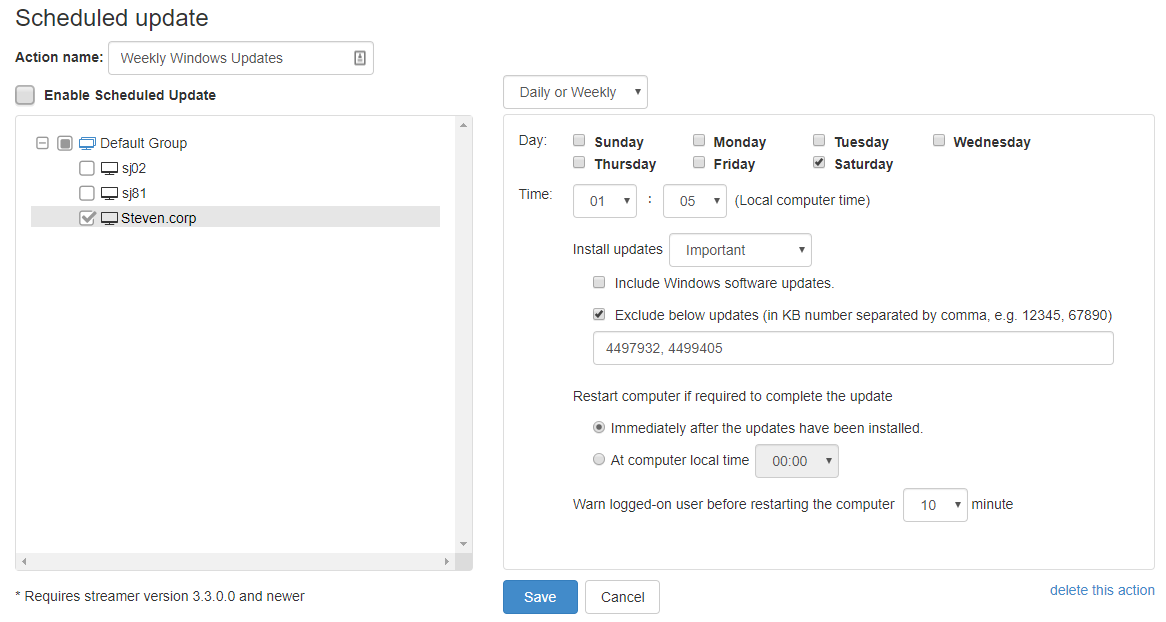Click the Steven.corp computer icon
The image size is (1166, 622).
pos(109,218)
